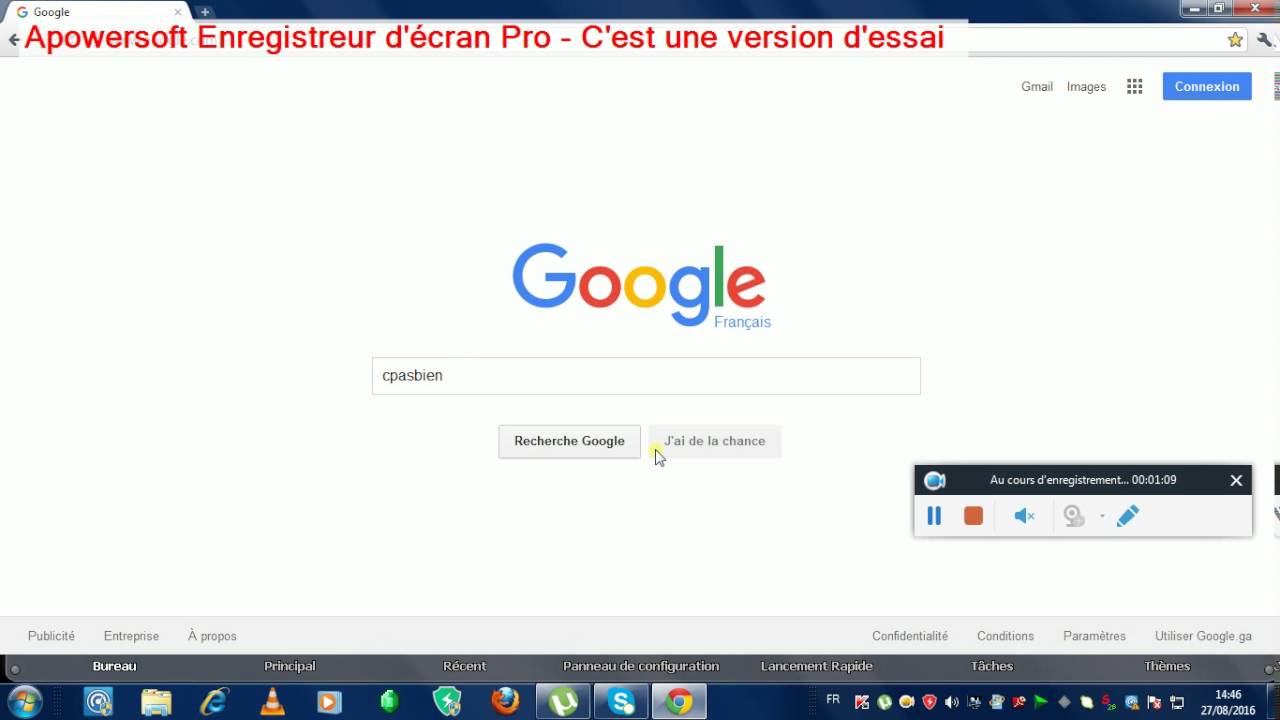Viewport: 1280px width, 720px height.
Task: Select the Principal toolbar item
Action: tap(290, 666)
